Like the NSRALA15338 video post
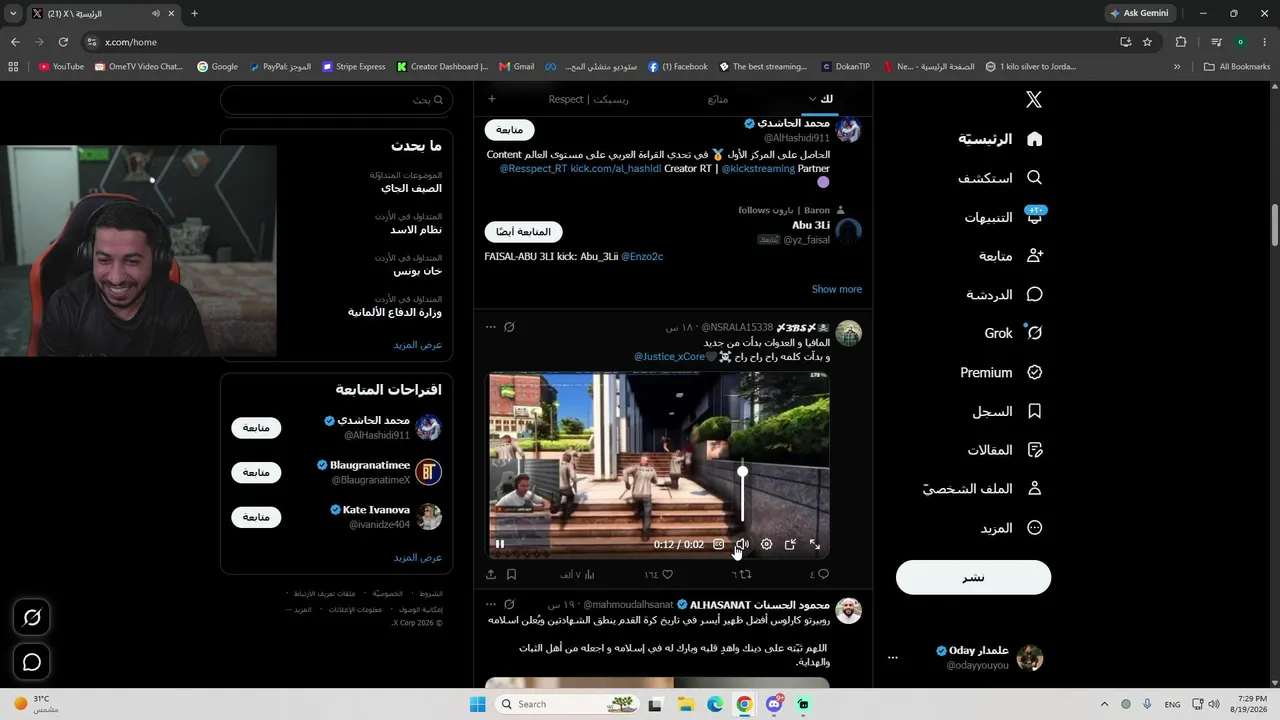The width and height of the screenshot is (1280, 720). pyautogui.click(x=659, y=574)
